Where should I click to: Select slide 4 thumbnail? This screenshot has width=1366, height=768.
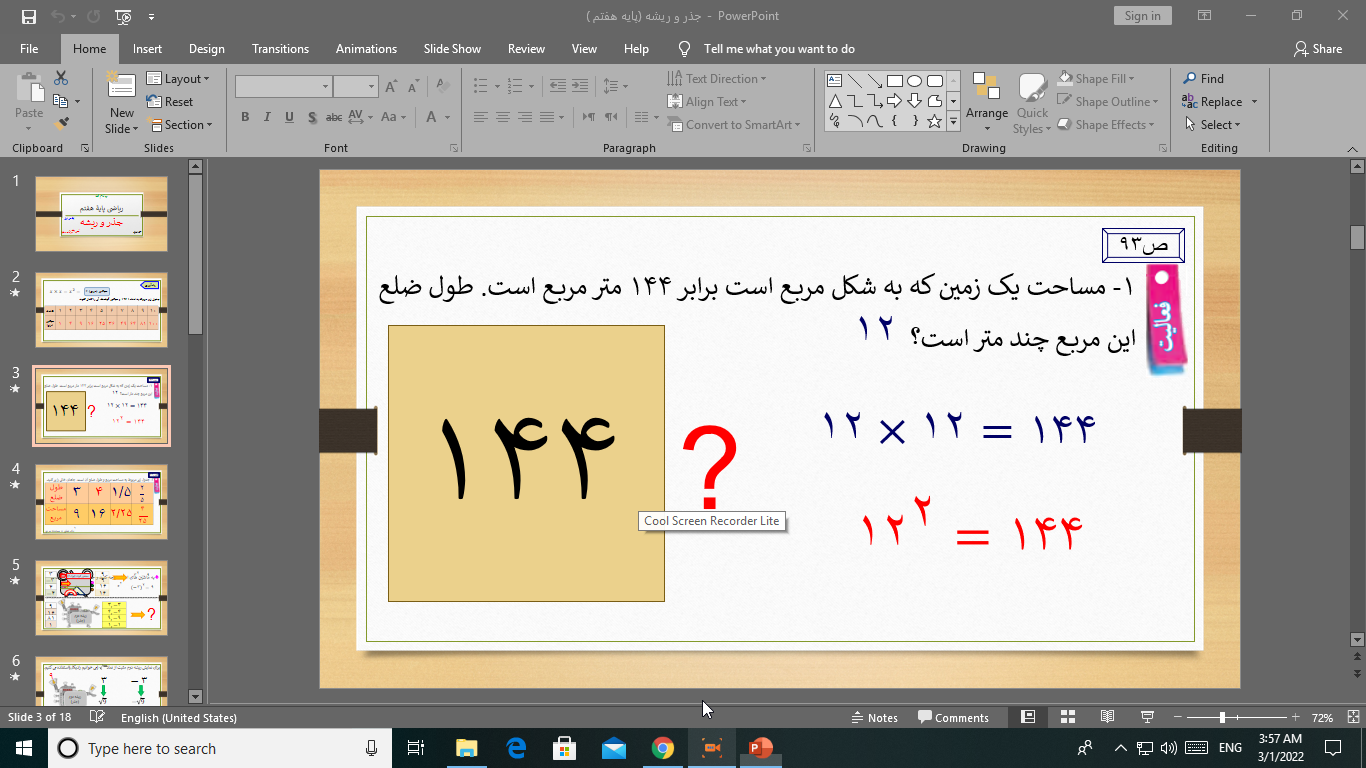(x=101, y=502)
